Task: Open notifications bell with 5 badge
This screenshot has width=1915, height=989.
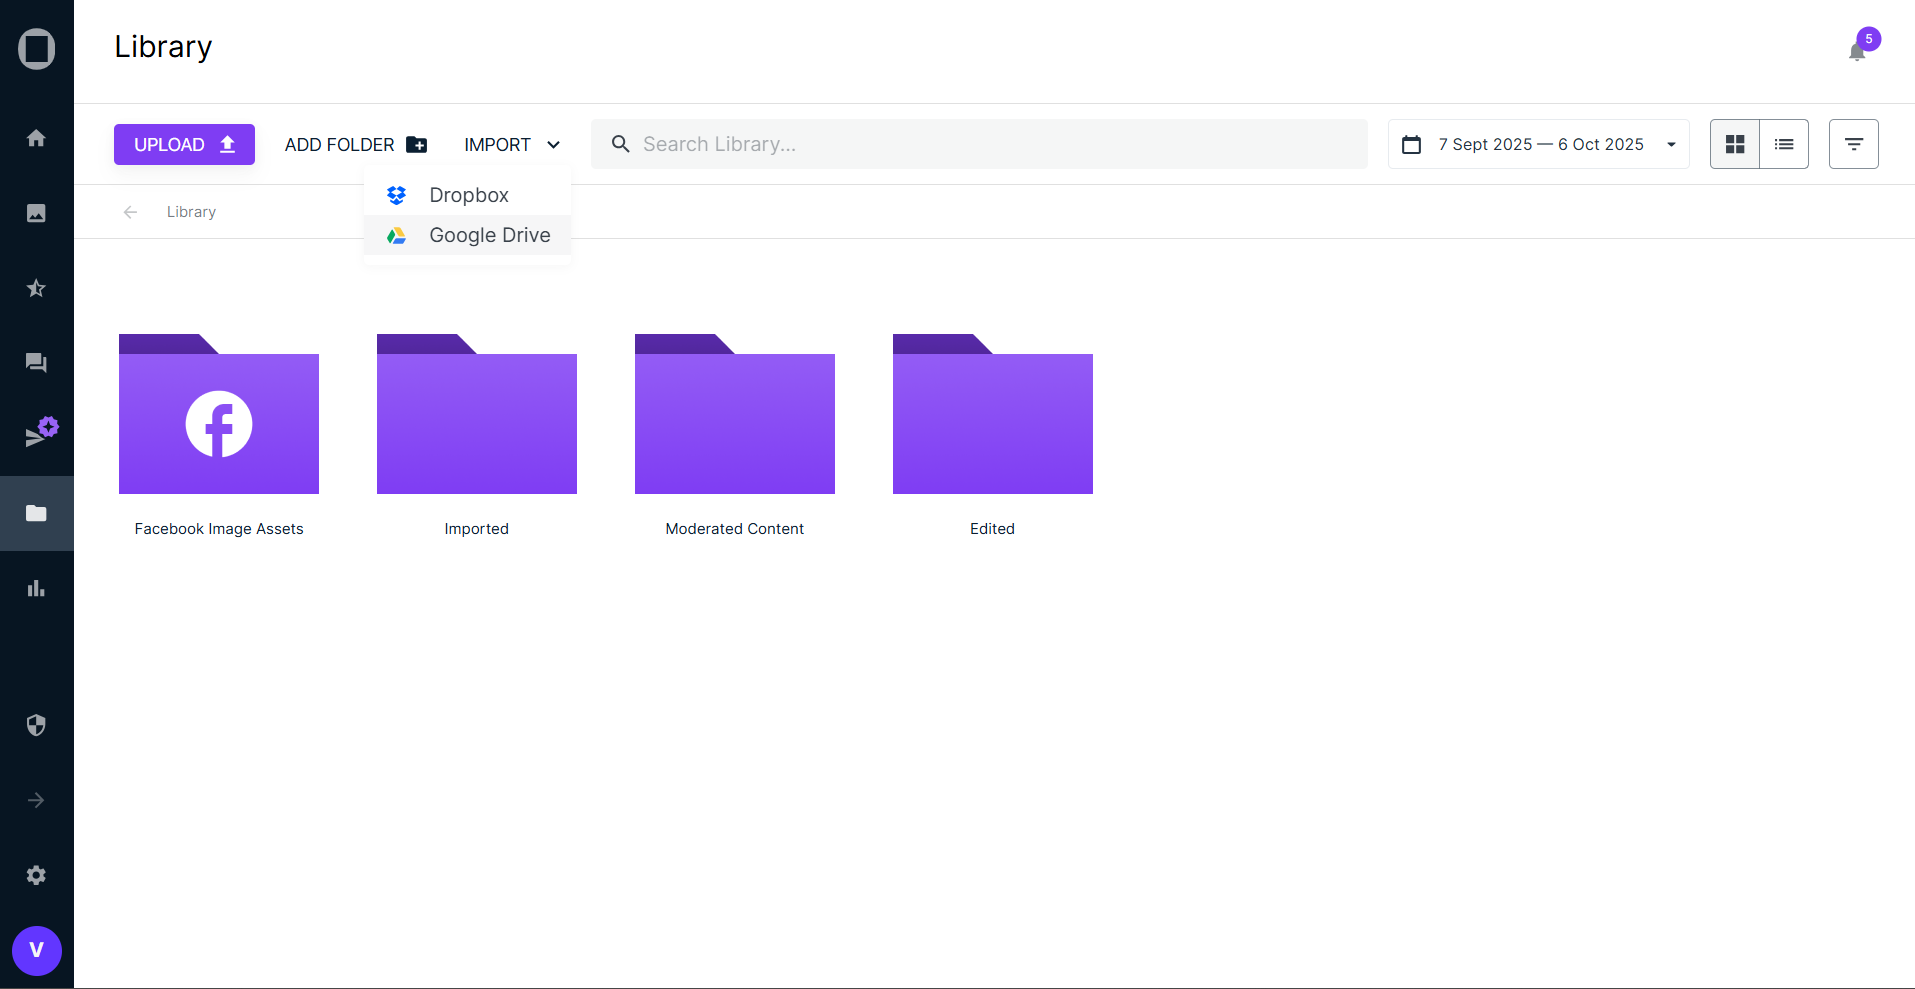Action: pos(1858,50)
